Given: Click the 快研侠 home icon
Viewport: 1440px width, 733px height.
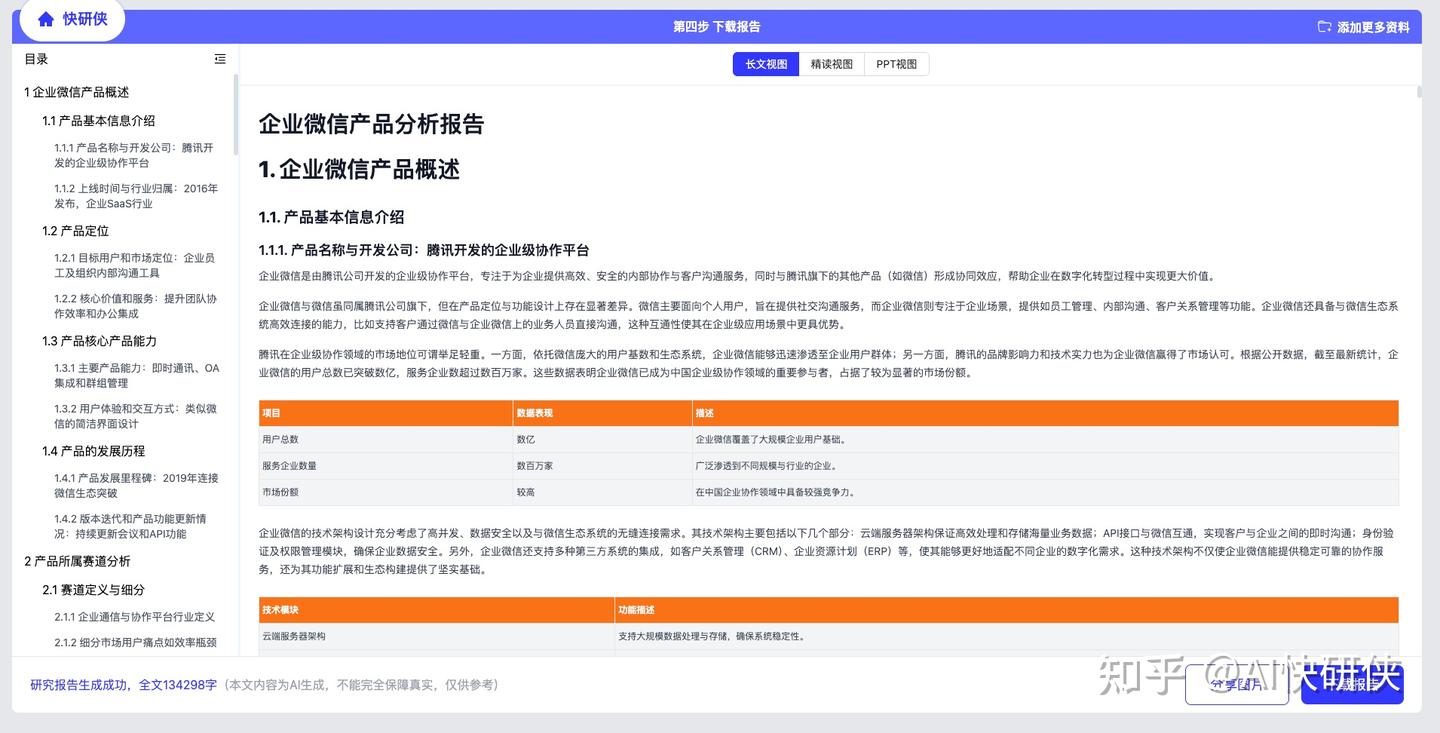Looking at the screenshot, I should [46, 19].
